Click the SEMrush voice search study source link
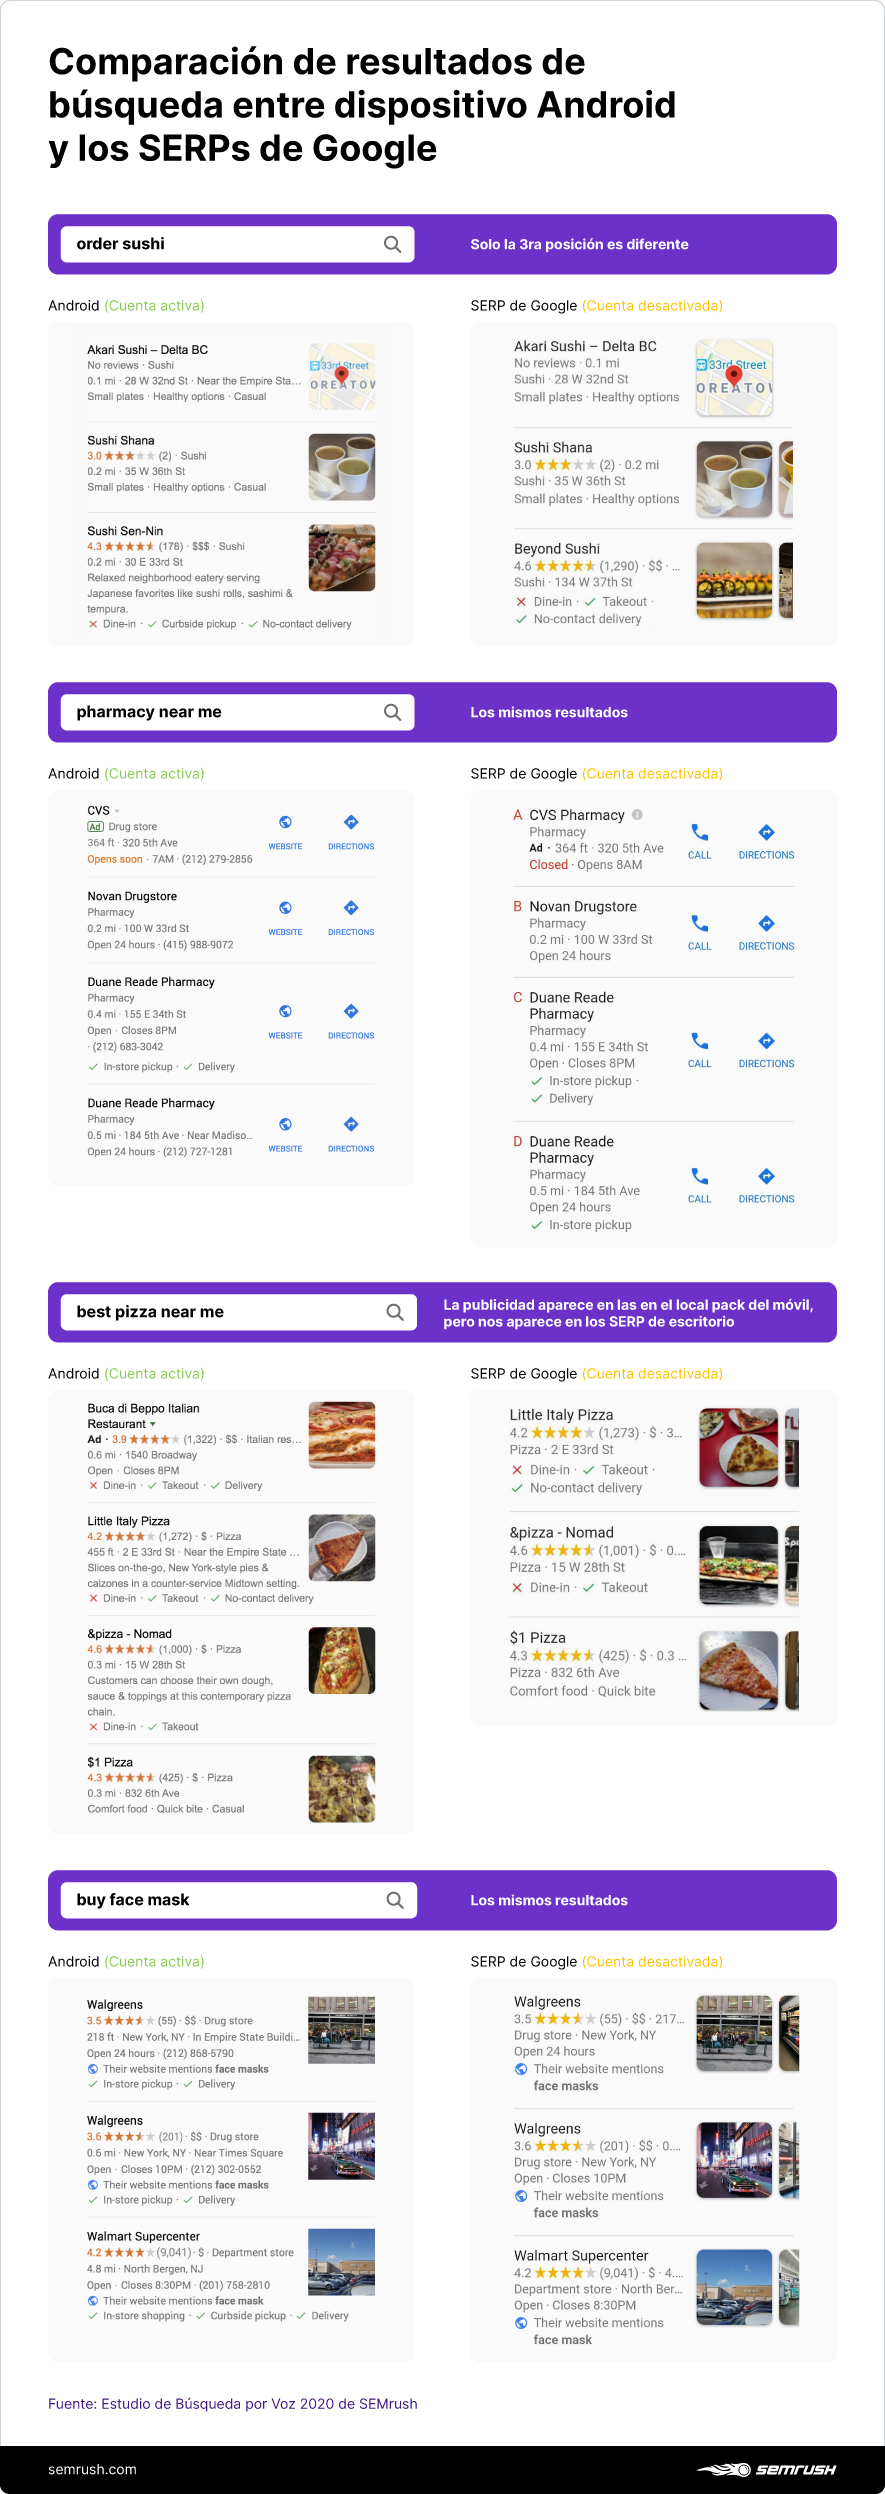885x2494 pixels. click(233, 2404)
